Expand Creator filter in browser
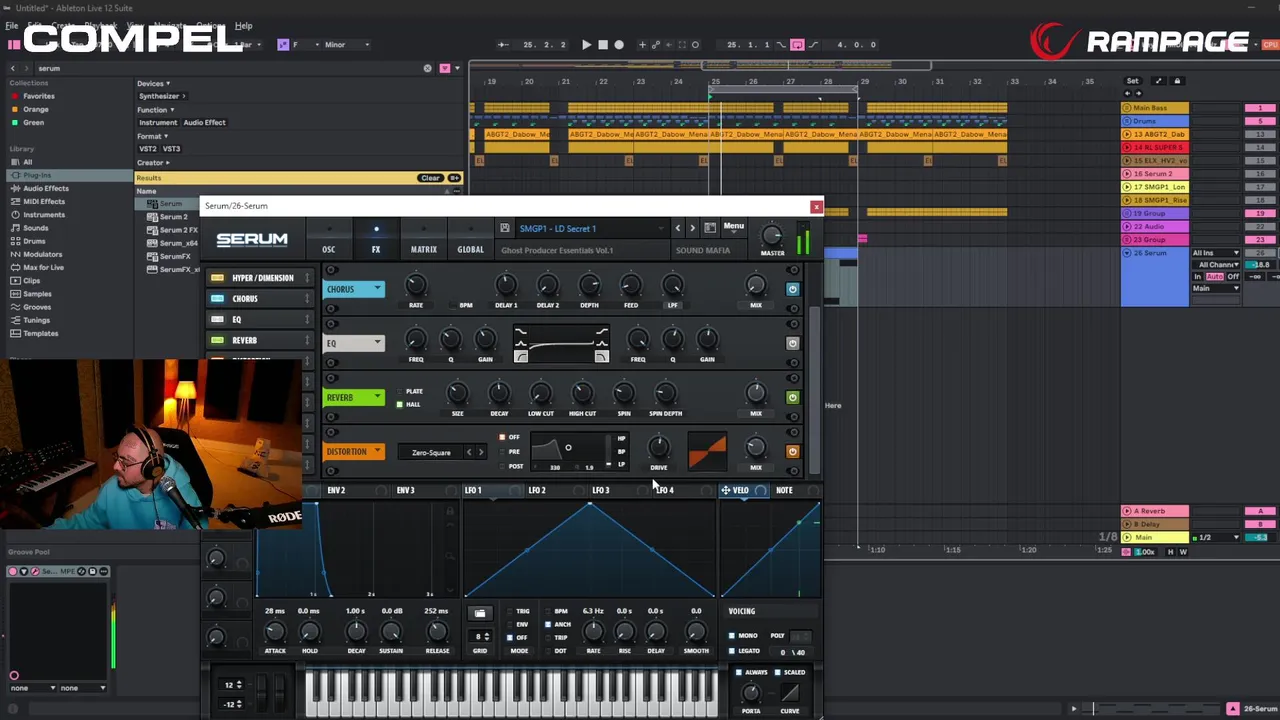Viewport: 1280px width, 720px height. pyautogui.click(x=153, y=162)
